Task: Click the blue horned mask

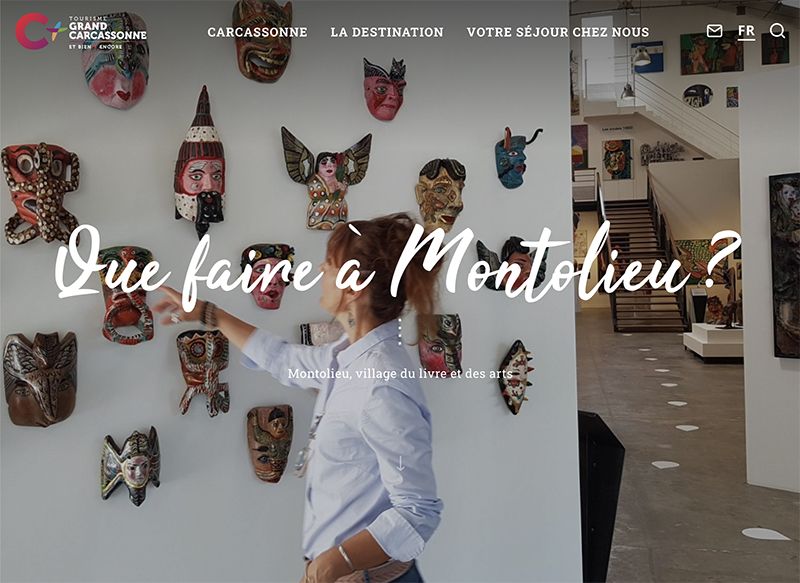Action: (x=514, y=158)
